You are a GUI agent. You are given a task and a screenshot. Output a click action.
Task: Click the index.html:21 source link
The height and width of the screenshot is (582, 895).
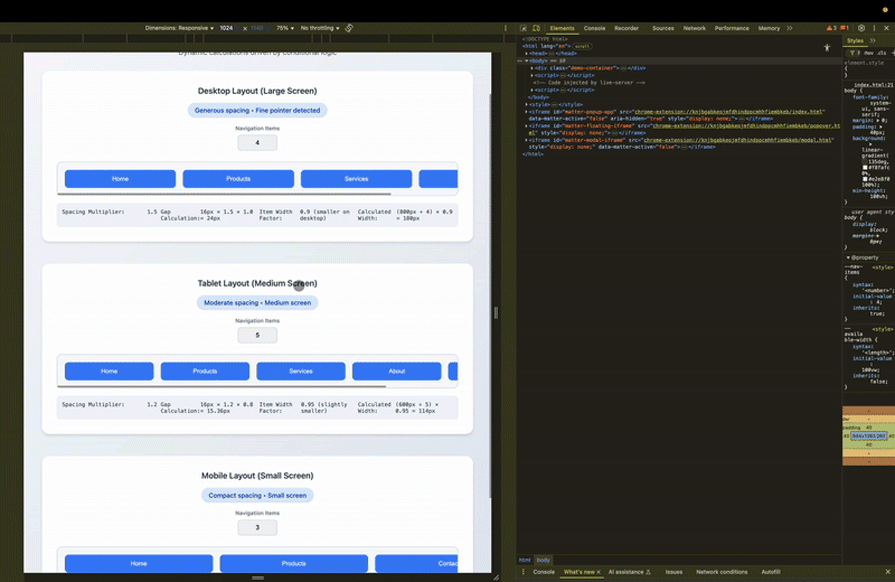point(873,84)
